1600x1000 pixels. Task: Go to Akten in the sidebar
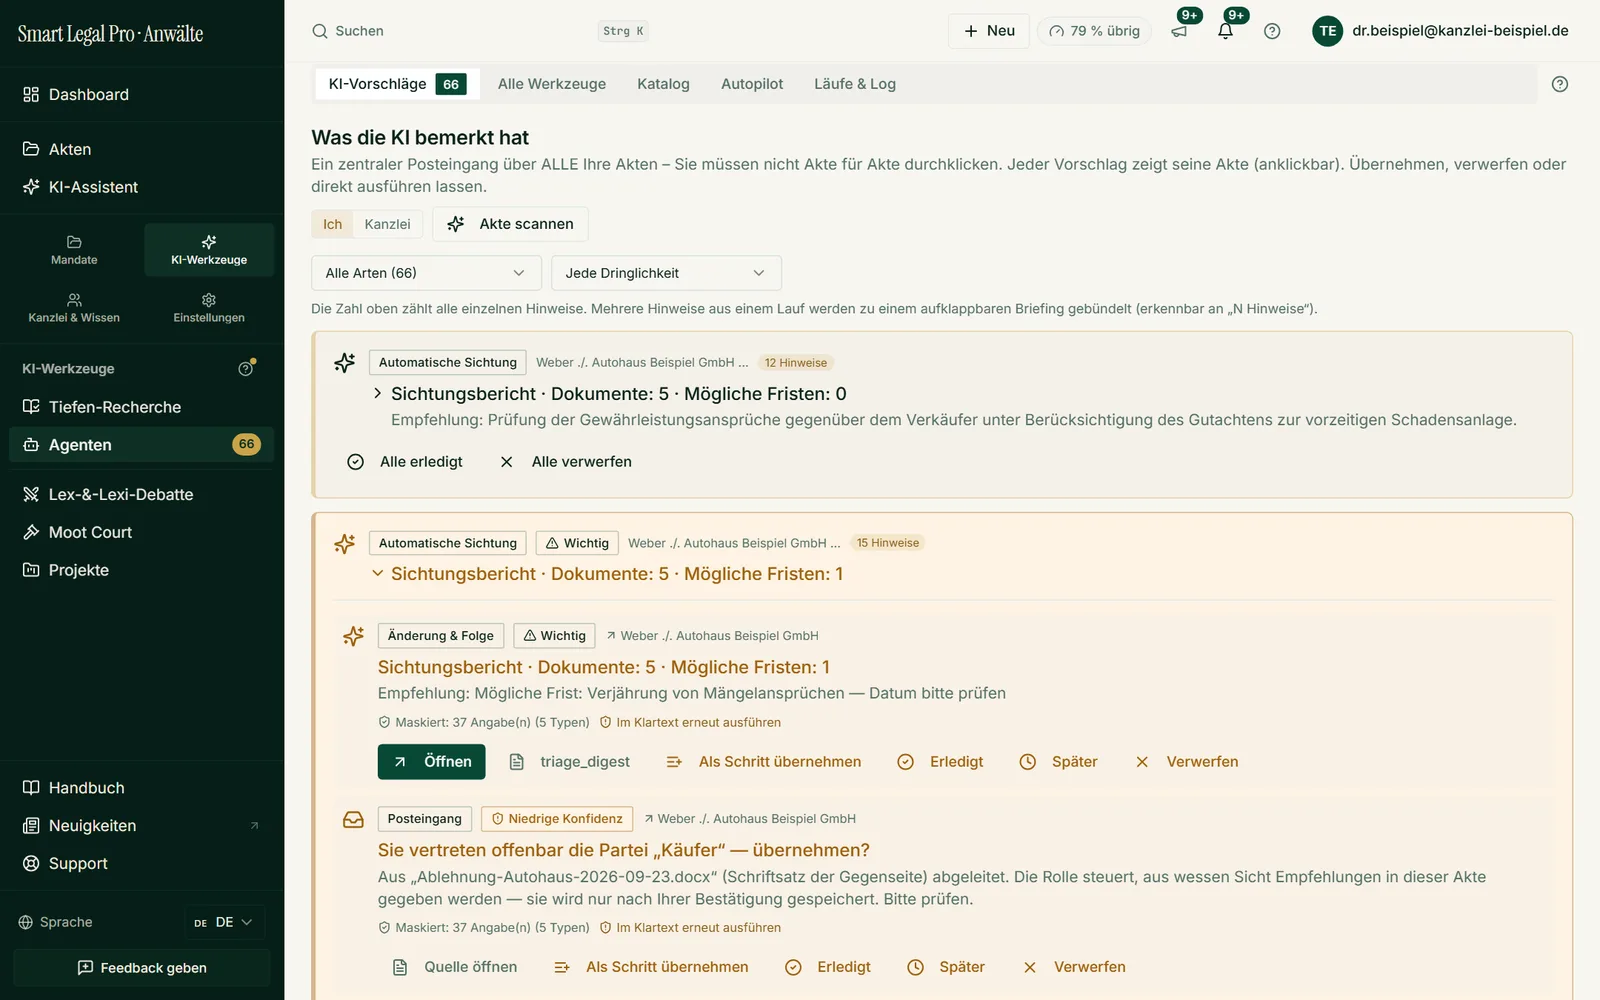(142, 149)
